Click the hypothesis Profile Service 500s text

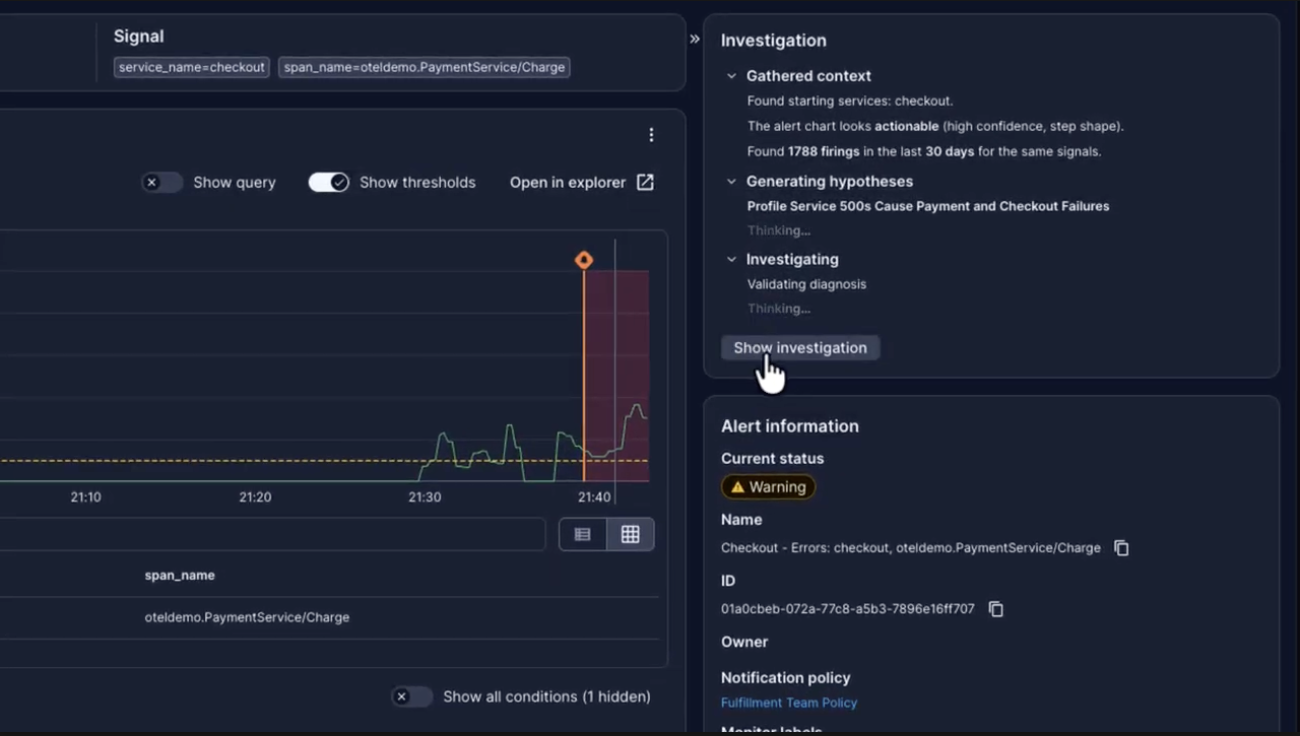[x=928, y=206]
